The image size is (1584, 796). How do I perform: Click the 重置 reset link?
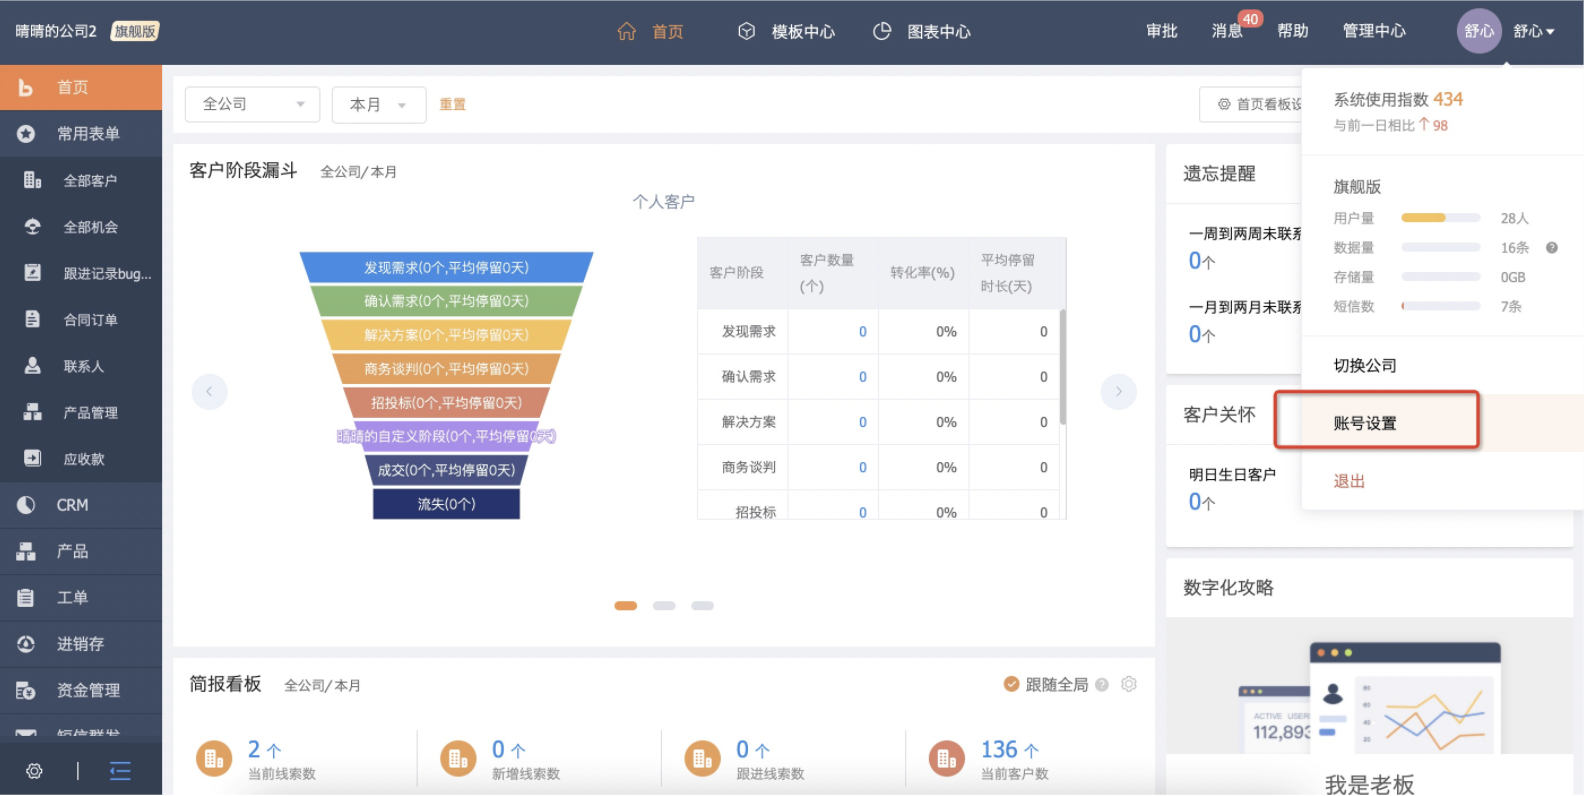[x=452, y=104]
